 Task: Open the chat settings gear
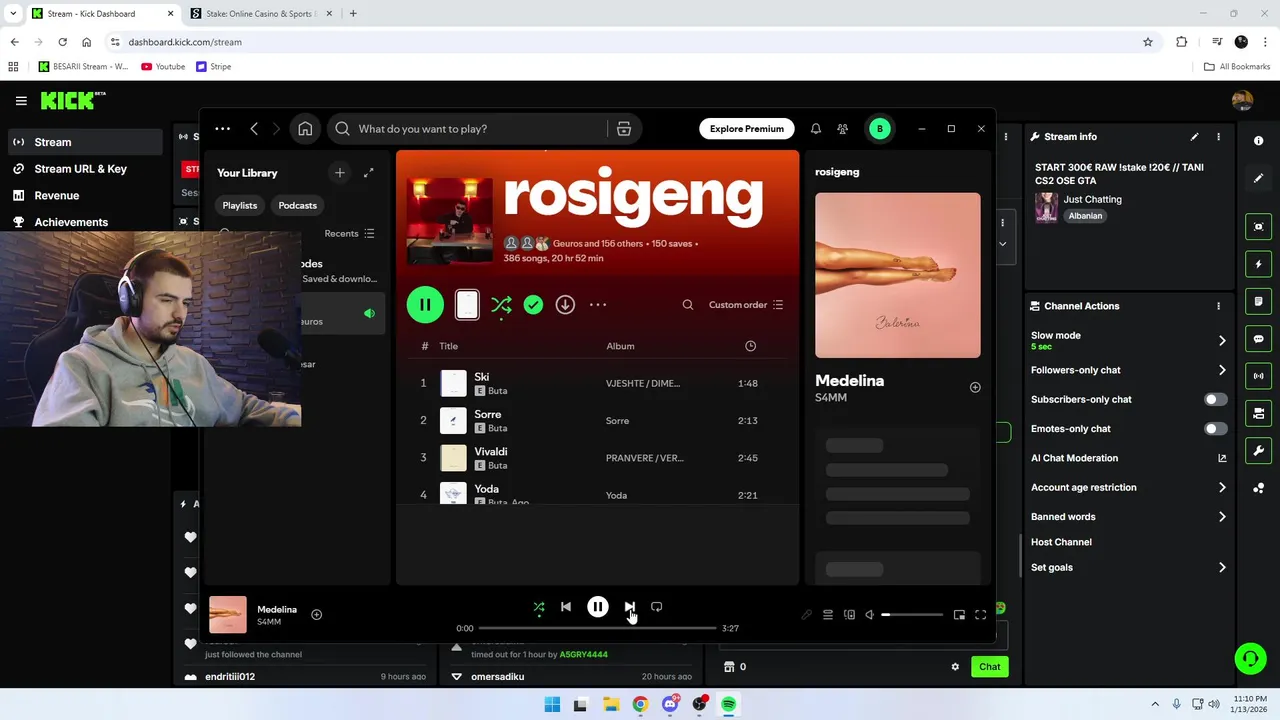[955, 667]
